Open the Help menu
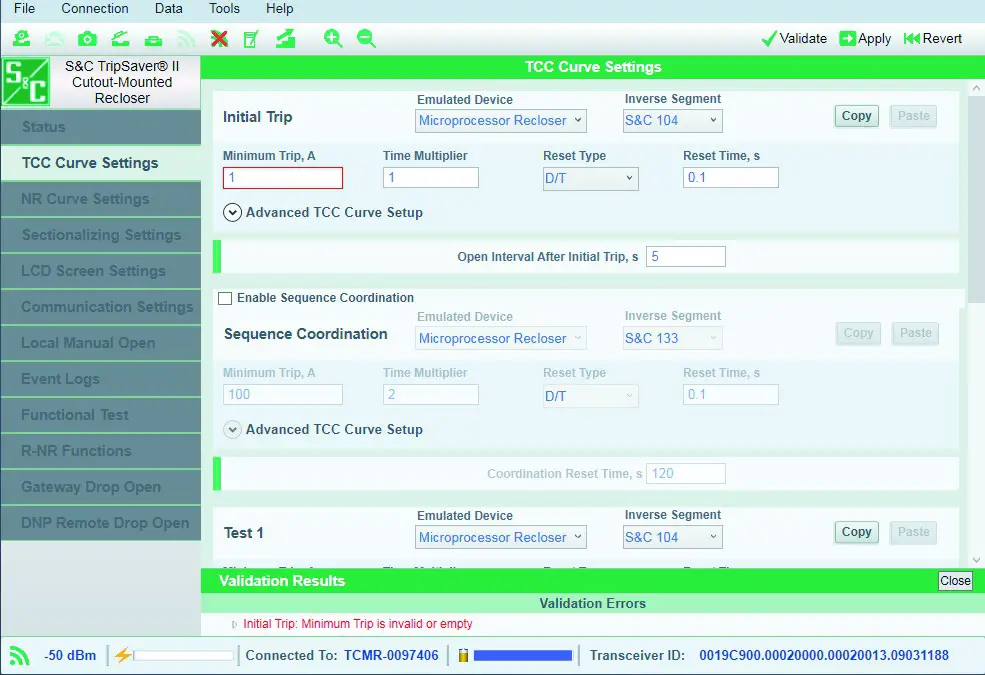Image resolution: width=985 pixels, height=675 pixels. pyautogui.click(x=280, y=9)
